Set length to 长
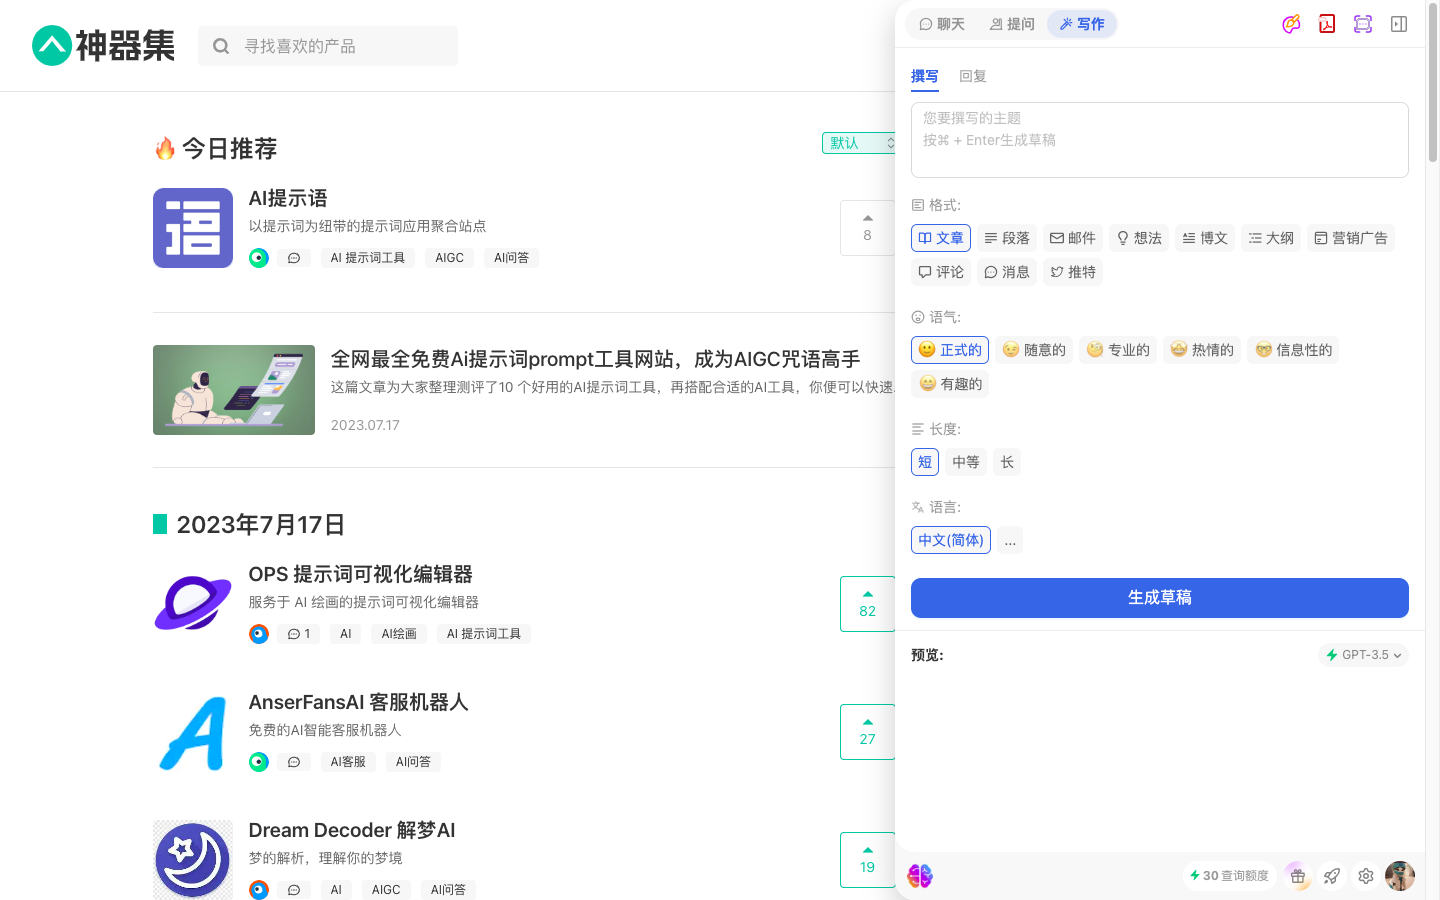 (x=1006, y=461)
